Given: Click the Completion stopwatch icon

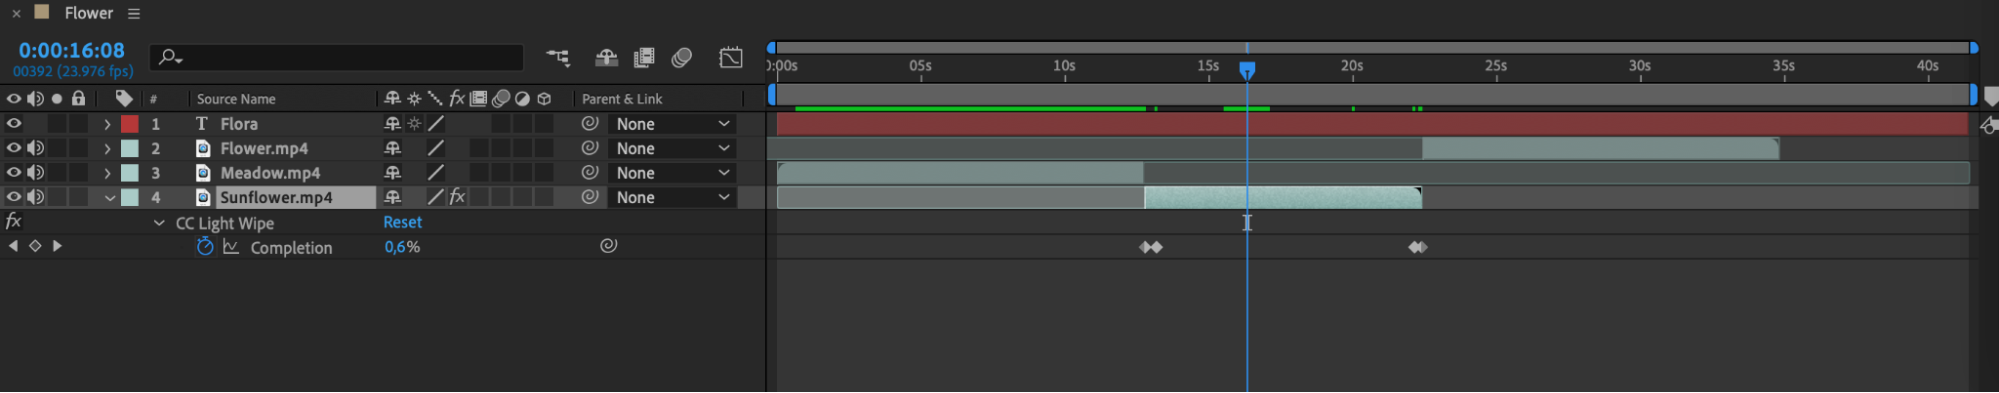Looking at the screenshot, I should tap(205, 247).
